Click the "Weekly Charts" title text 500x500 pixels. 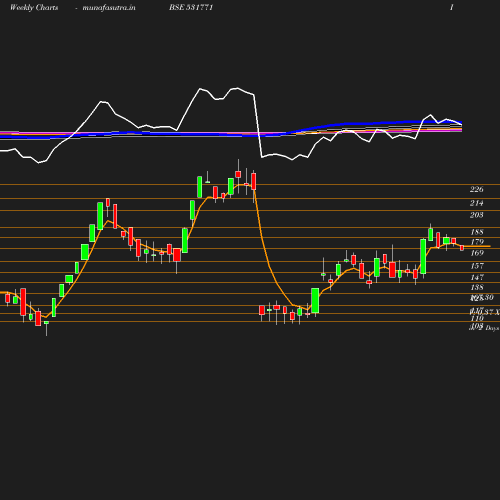(34, 7)
